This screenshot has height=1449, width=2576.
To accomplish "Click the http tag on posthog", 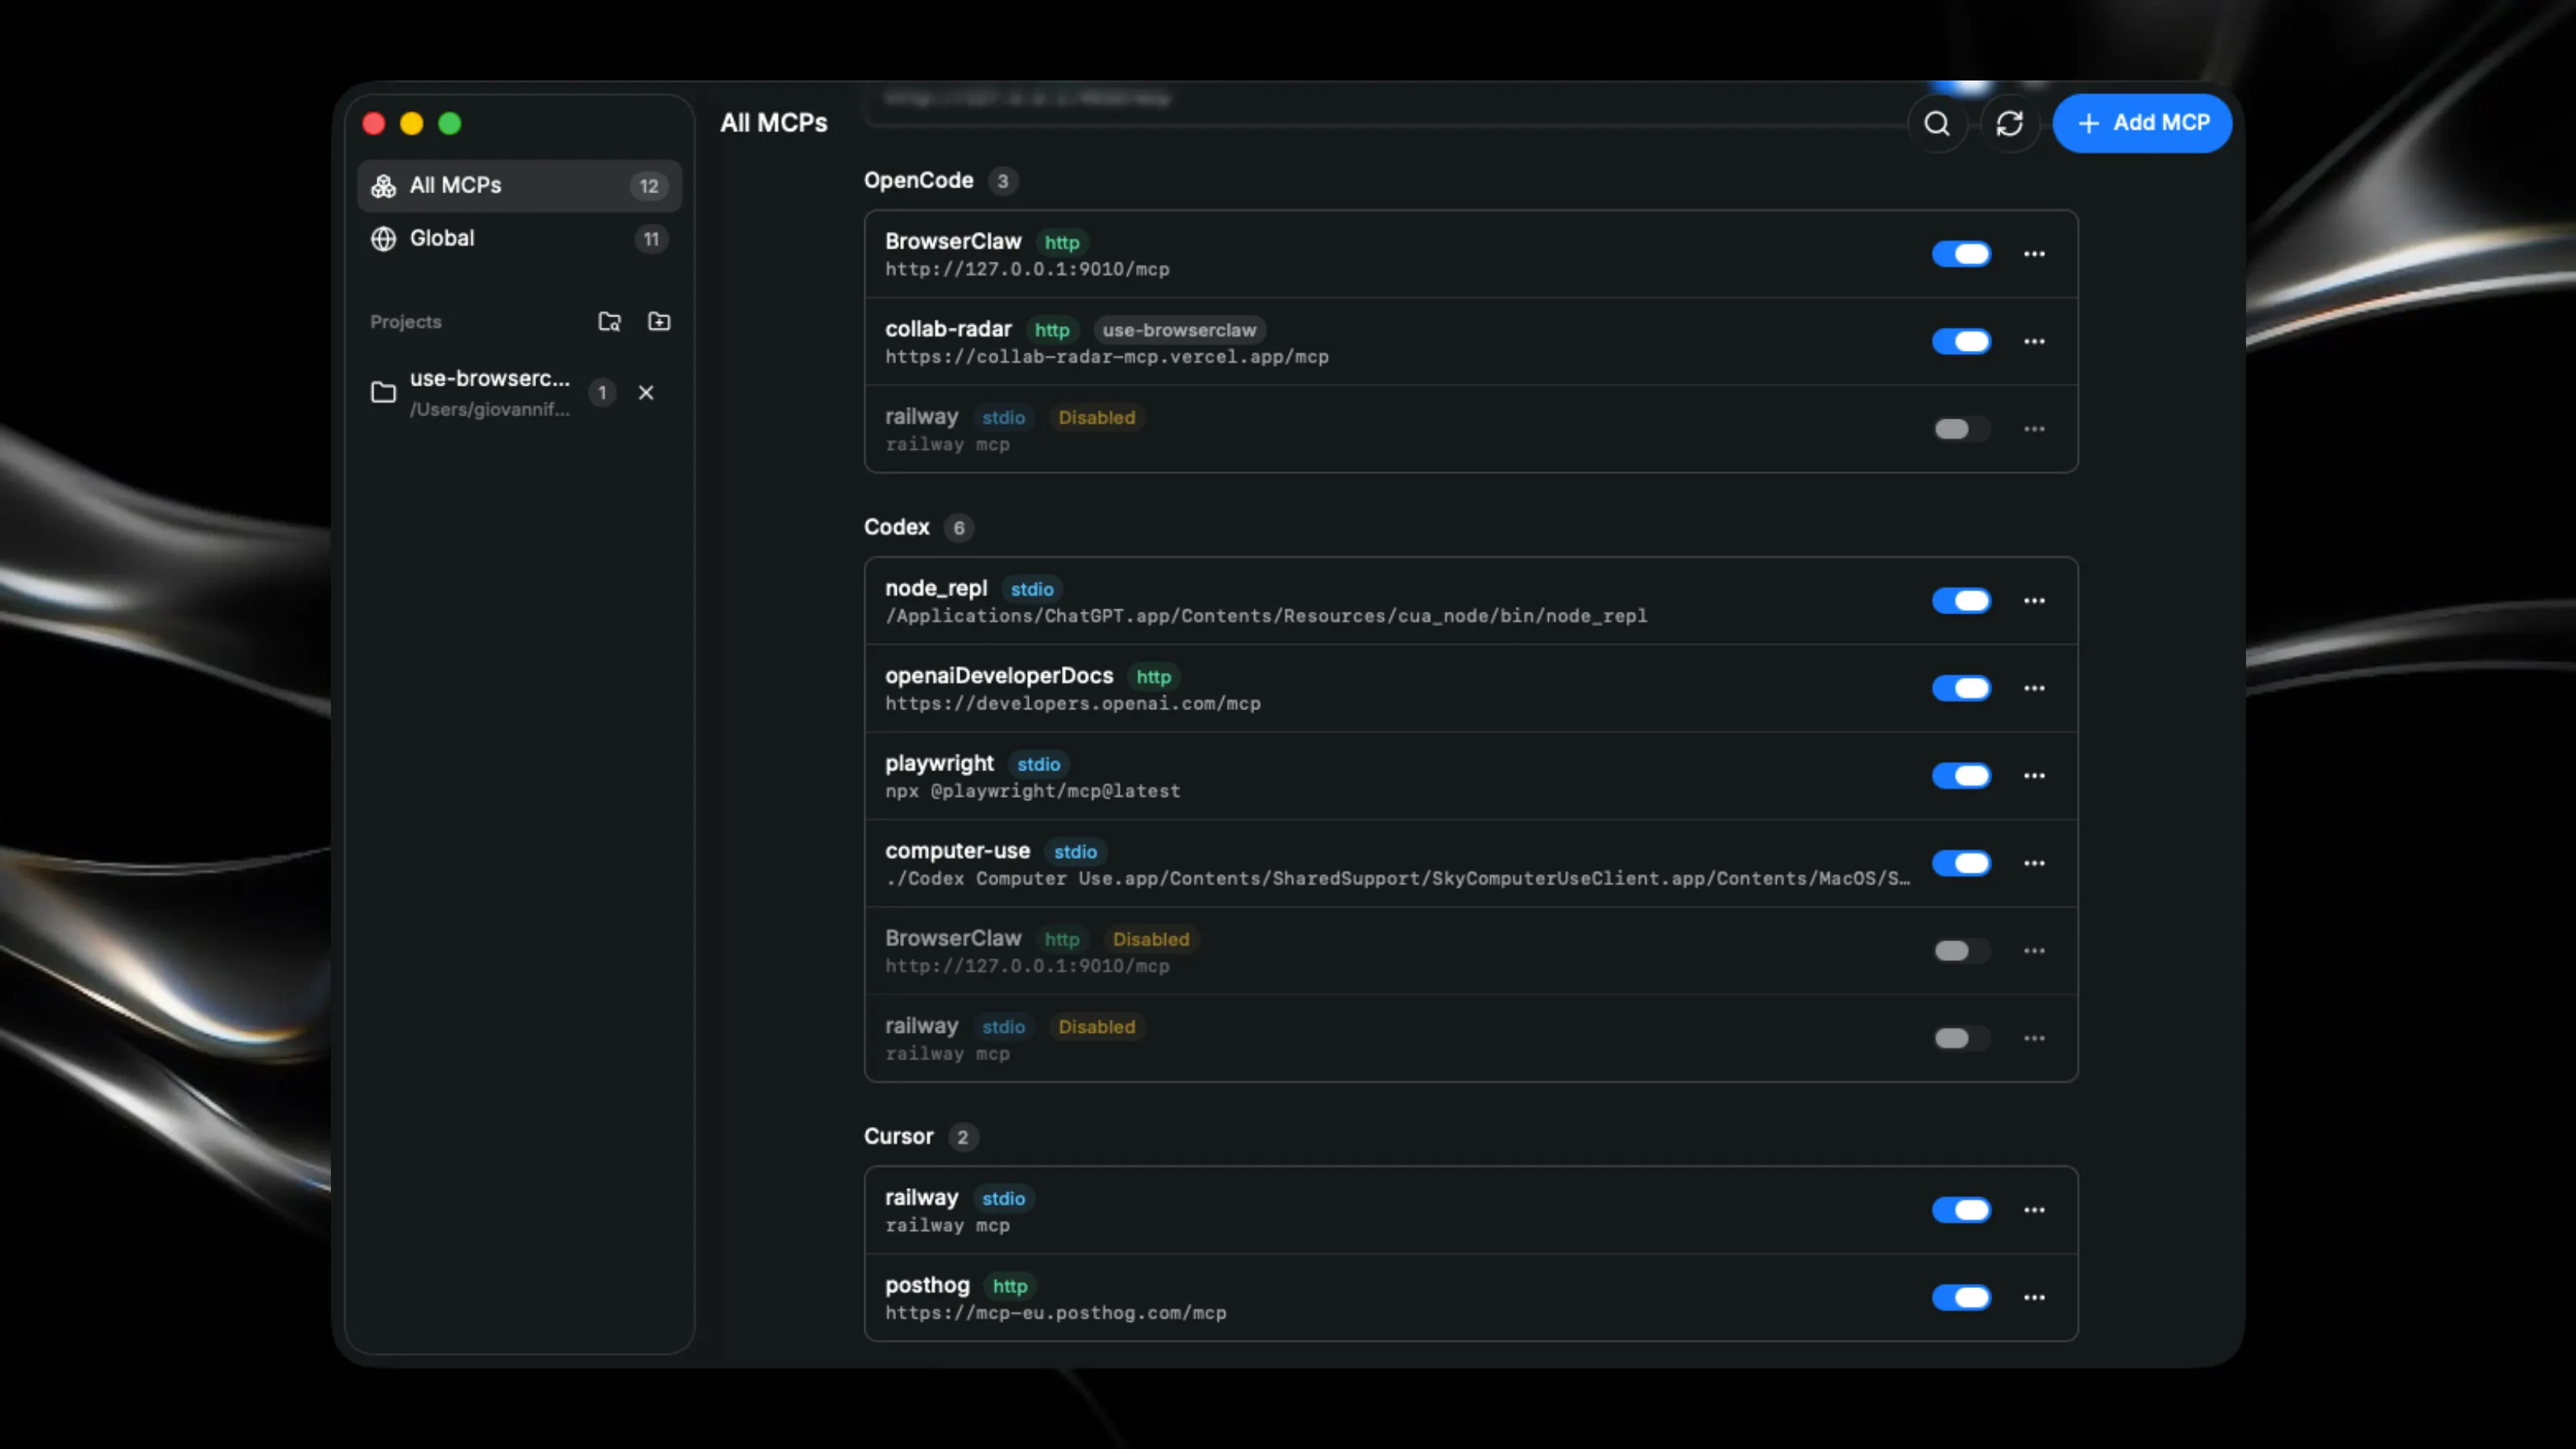I will click(x=1009, y=1287).
